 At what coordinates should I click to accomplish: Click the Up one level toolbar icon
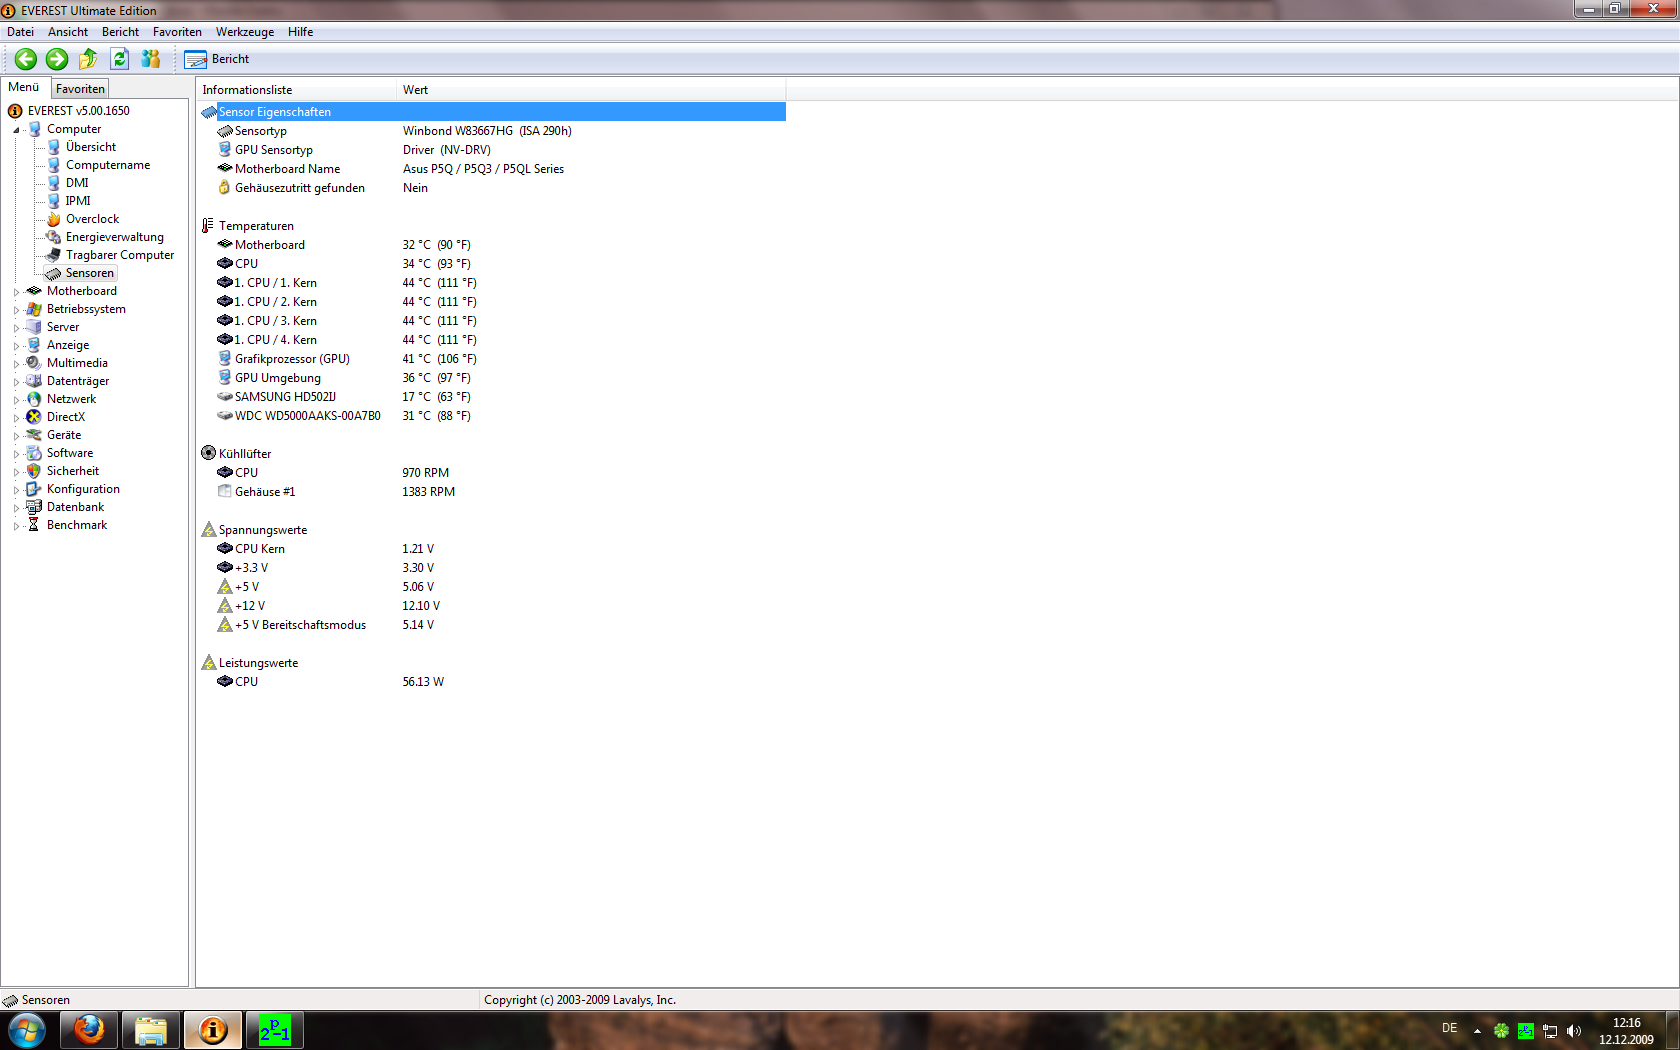click(88, 59)
